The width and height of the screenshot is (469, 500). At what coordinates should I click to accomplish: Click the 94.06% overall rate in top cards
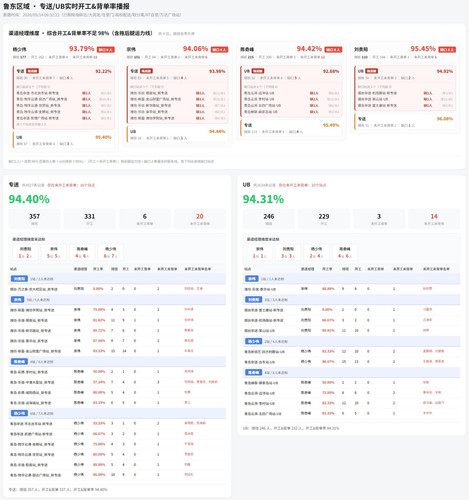(195, 49)
